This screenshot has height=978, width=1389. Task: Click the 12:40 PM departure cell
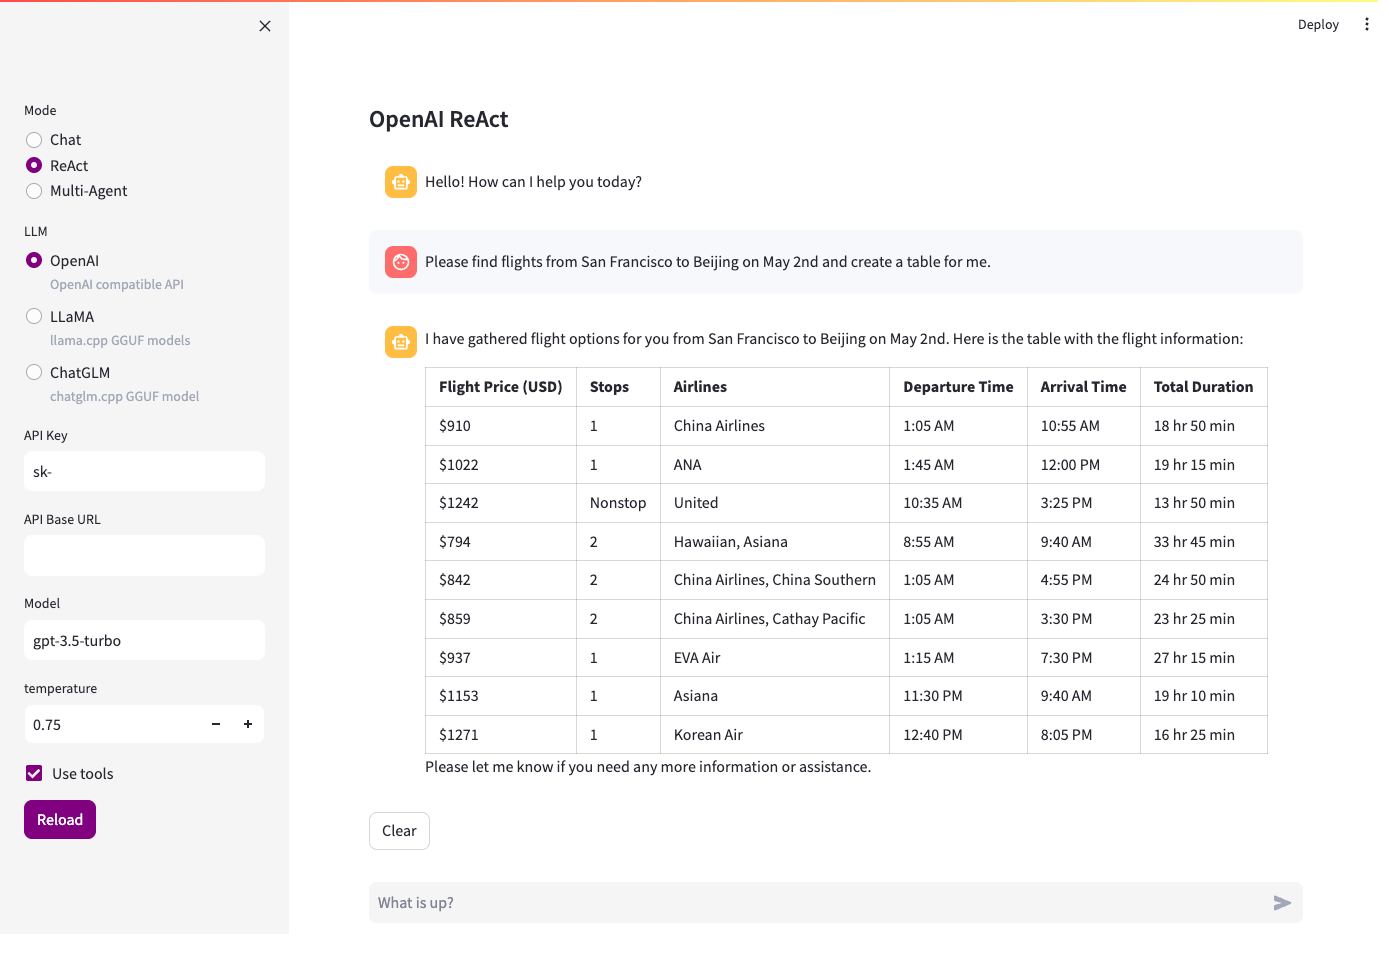pos(958,735)
